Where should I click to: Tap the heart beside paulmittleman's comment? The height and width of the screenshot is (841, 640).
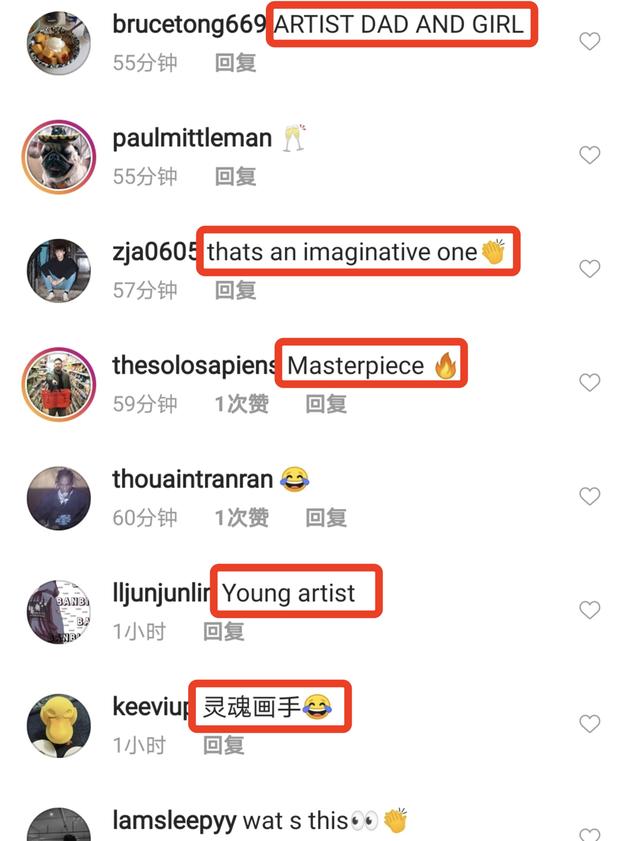pos(590,155)
